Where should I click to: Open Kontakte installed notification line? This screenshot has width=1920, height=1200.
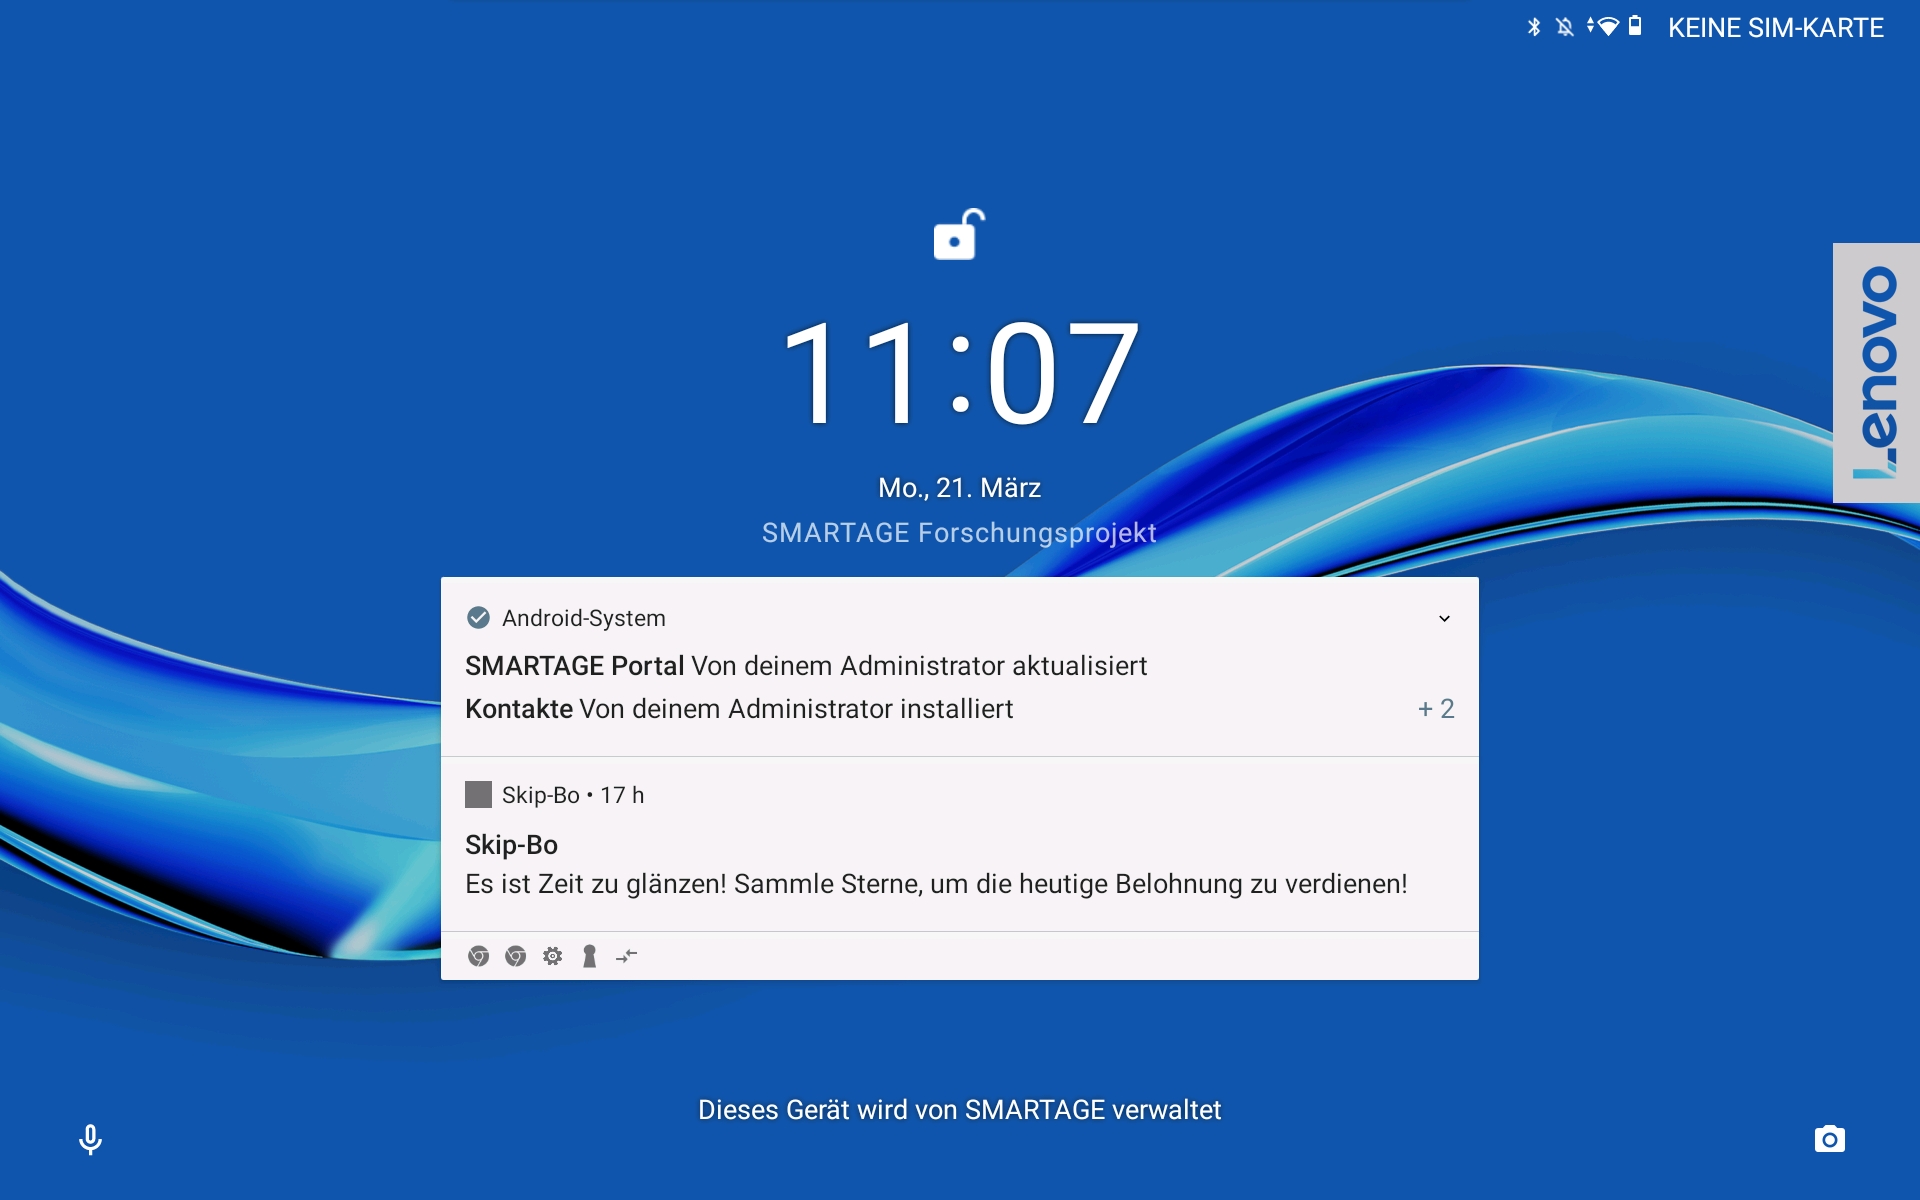[x=738, y=709]
